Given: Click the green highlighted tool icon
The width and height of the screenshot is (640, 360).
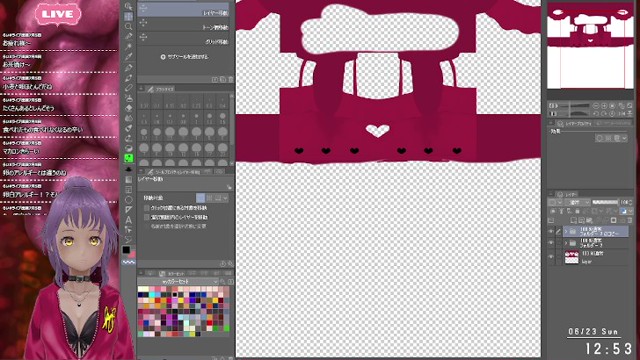Looking at the screenshot, I should (128, 158).
